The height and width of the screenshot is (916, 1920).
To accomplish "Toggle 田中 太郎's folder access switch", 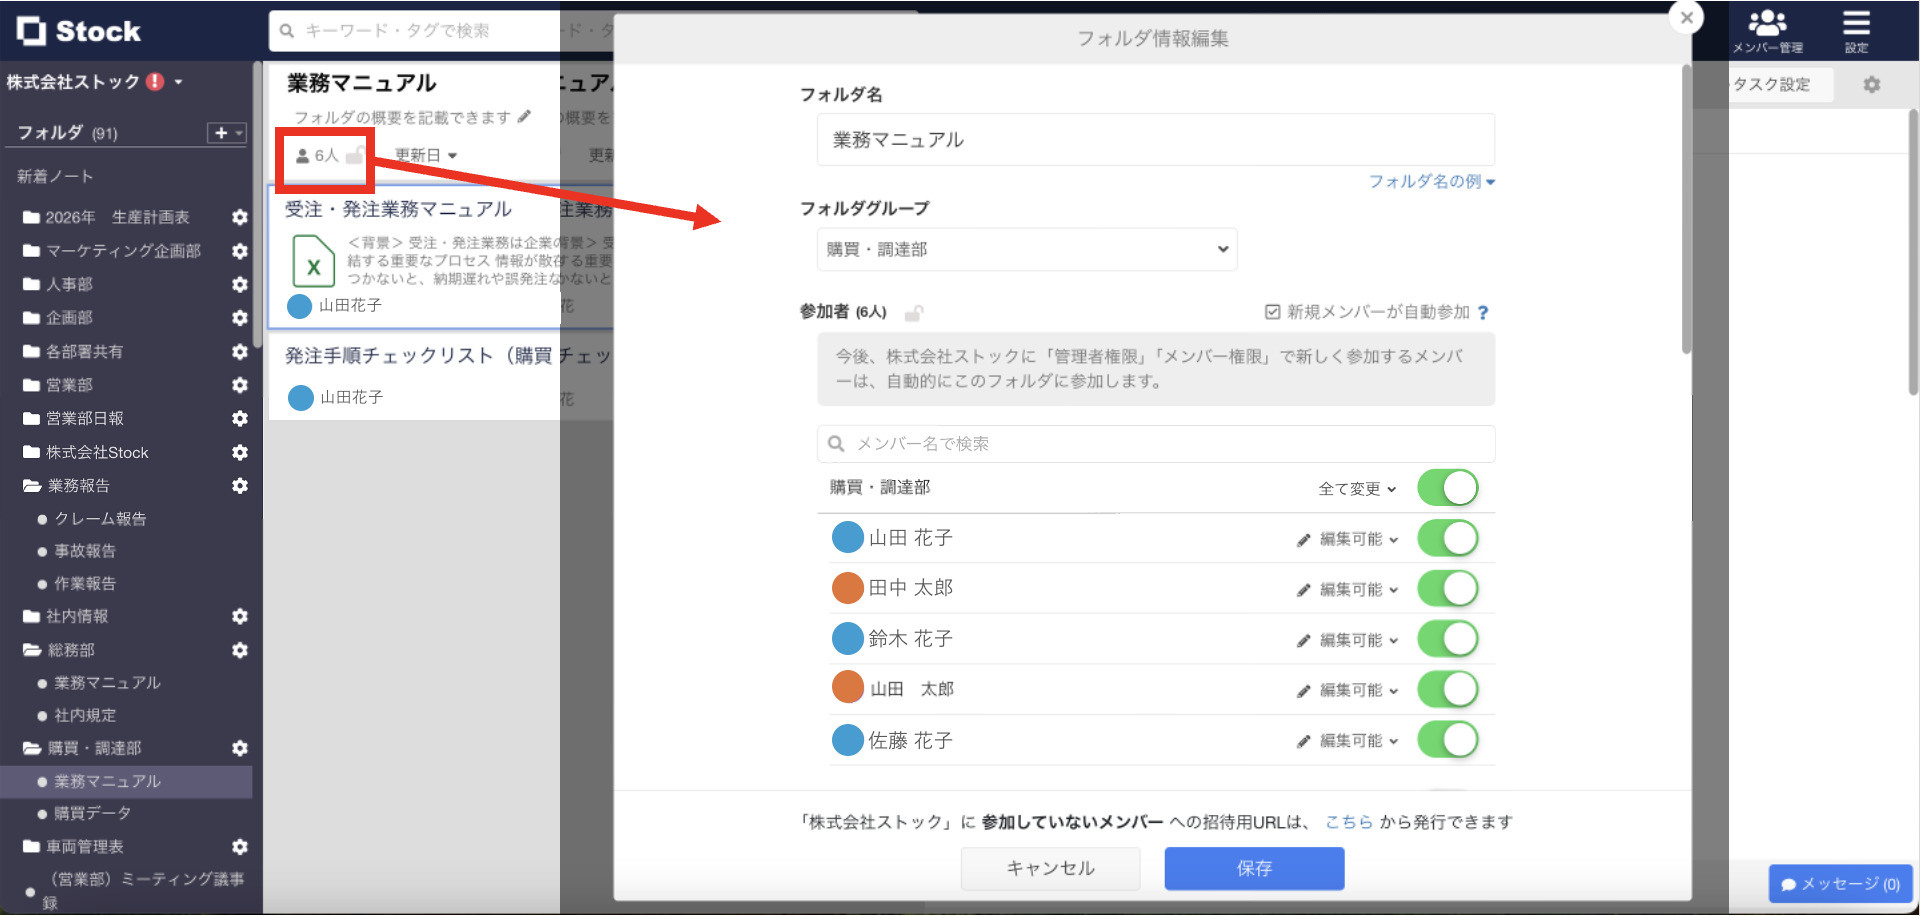I will [x=1448, y=588].
